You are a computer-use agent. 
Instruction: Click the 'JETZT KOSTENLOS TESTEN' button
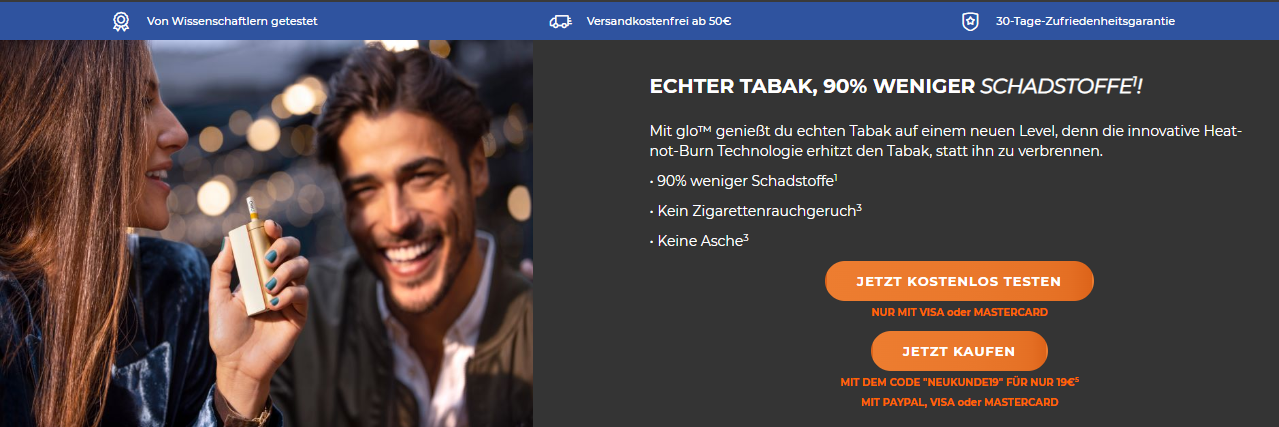(x=959, y=282)
